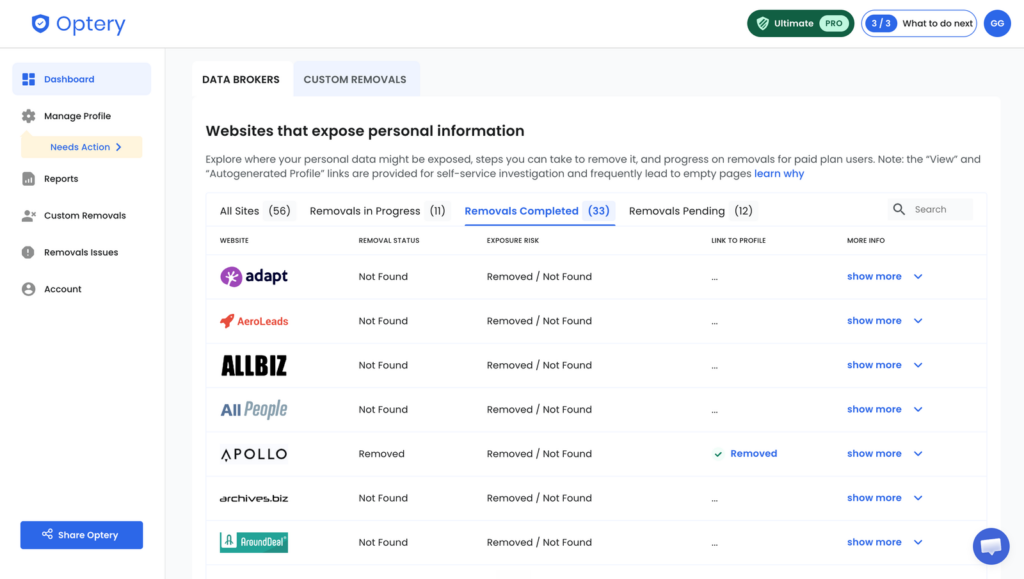Click the Reports chart icon
The width and height of the screenshot is (1024, 579).
click(28, 178)
